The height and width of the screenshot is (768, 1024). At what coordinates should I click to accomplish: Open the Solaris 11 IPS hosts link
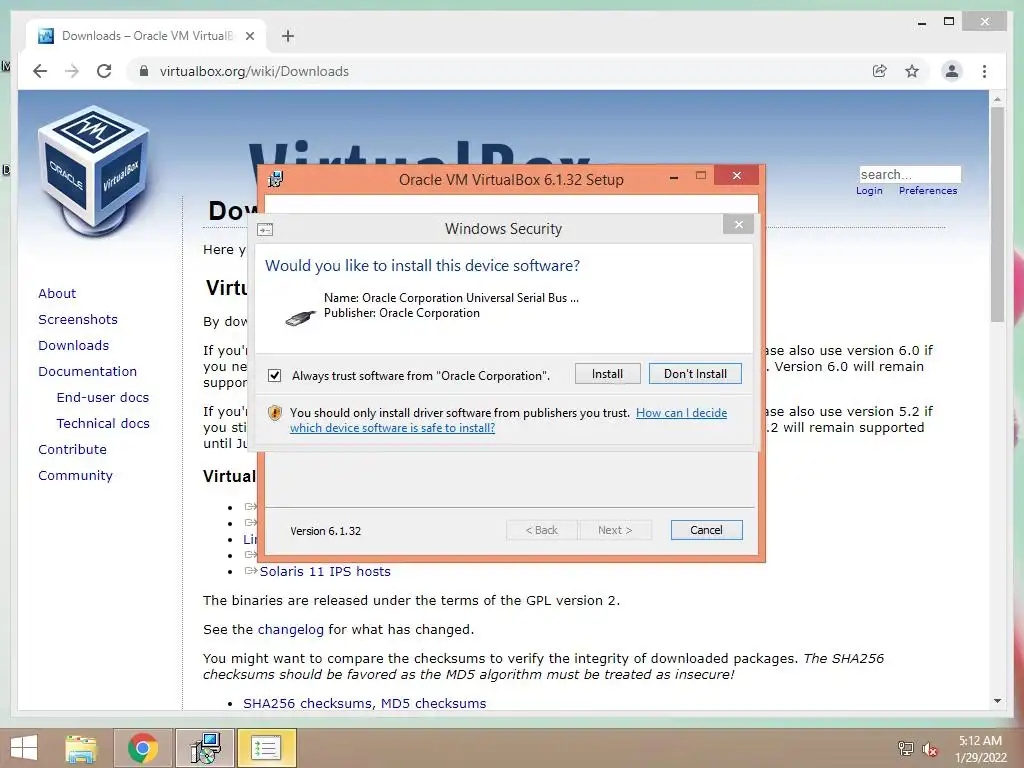325,571
